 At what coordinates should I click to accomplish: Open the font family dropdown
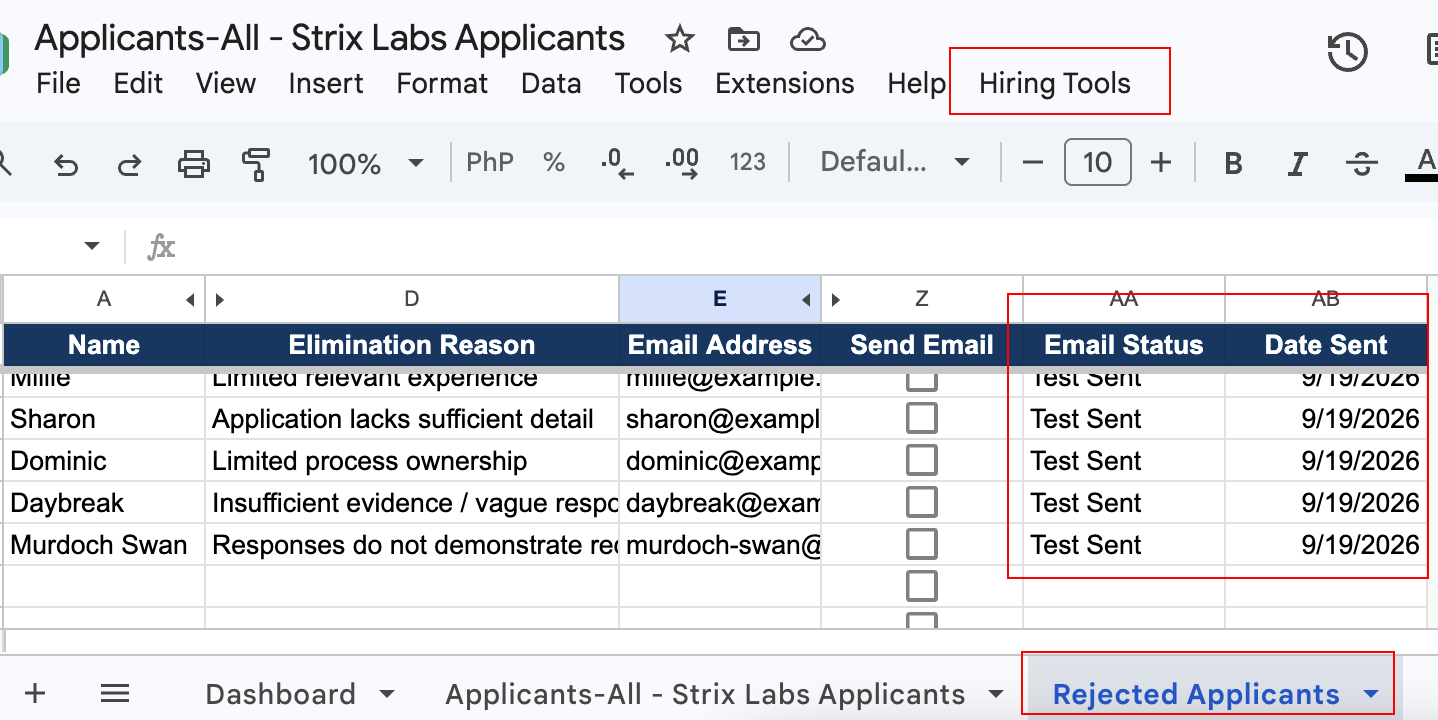[x=895, y=162]
